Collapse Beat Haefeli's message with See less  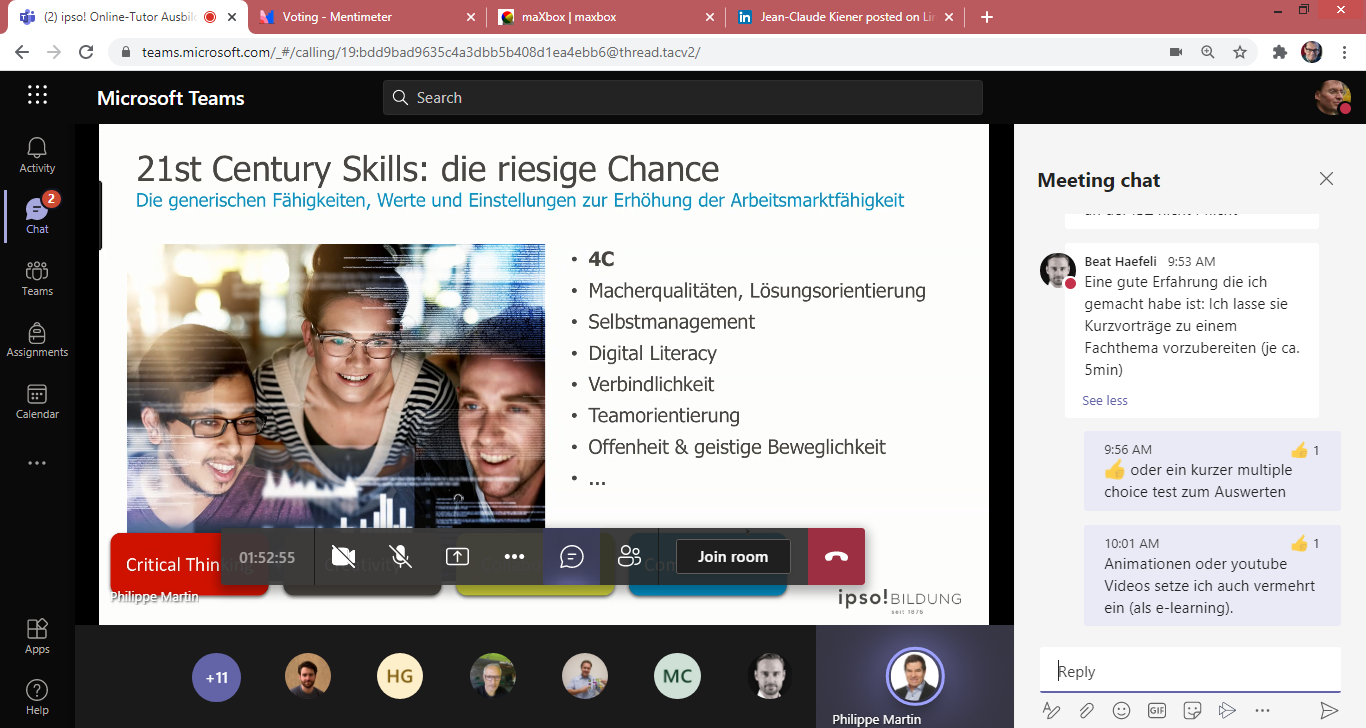[x=1105, y=400]
